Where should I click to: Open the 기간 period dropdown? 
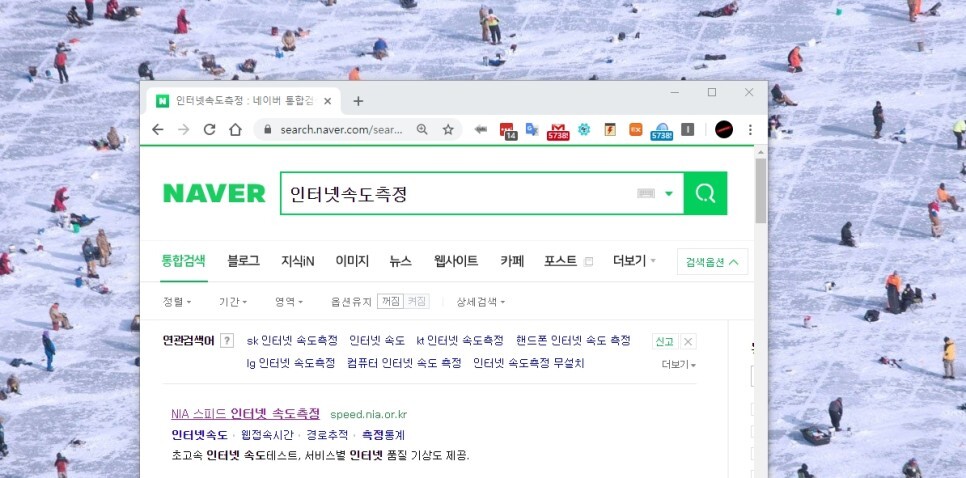click(x=233, y=302)
